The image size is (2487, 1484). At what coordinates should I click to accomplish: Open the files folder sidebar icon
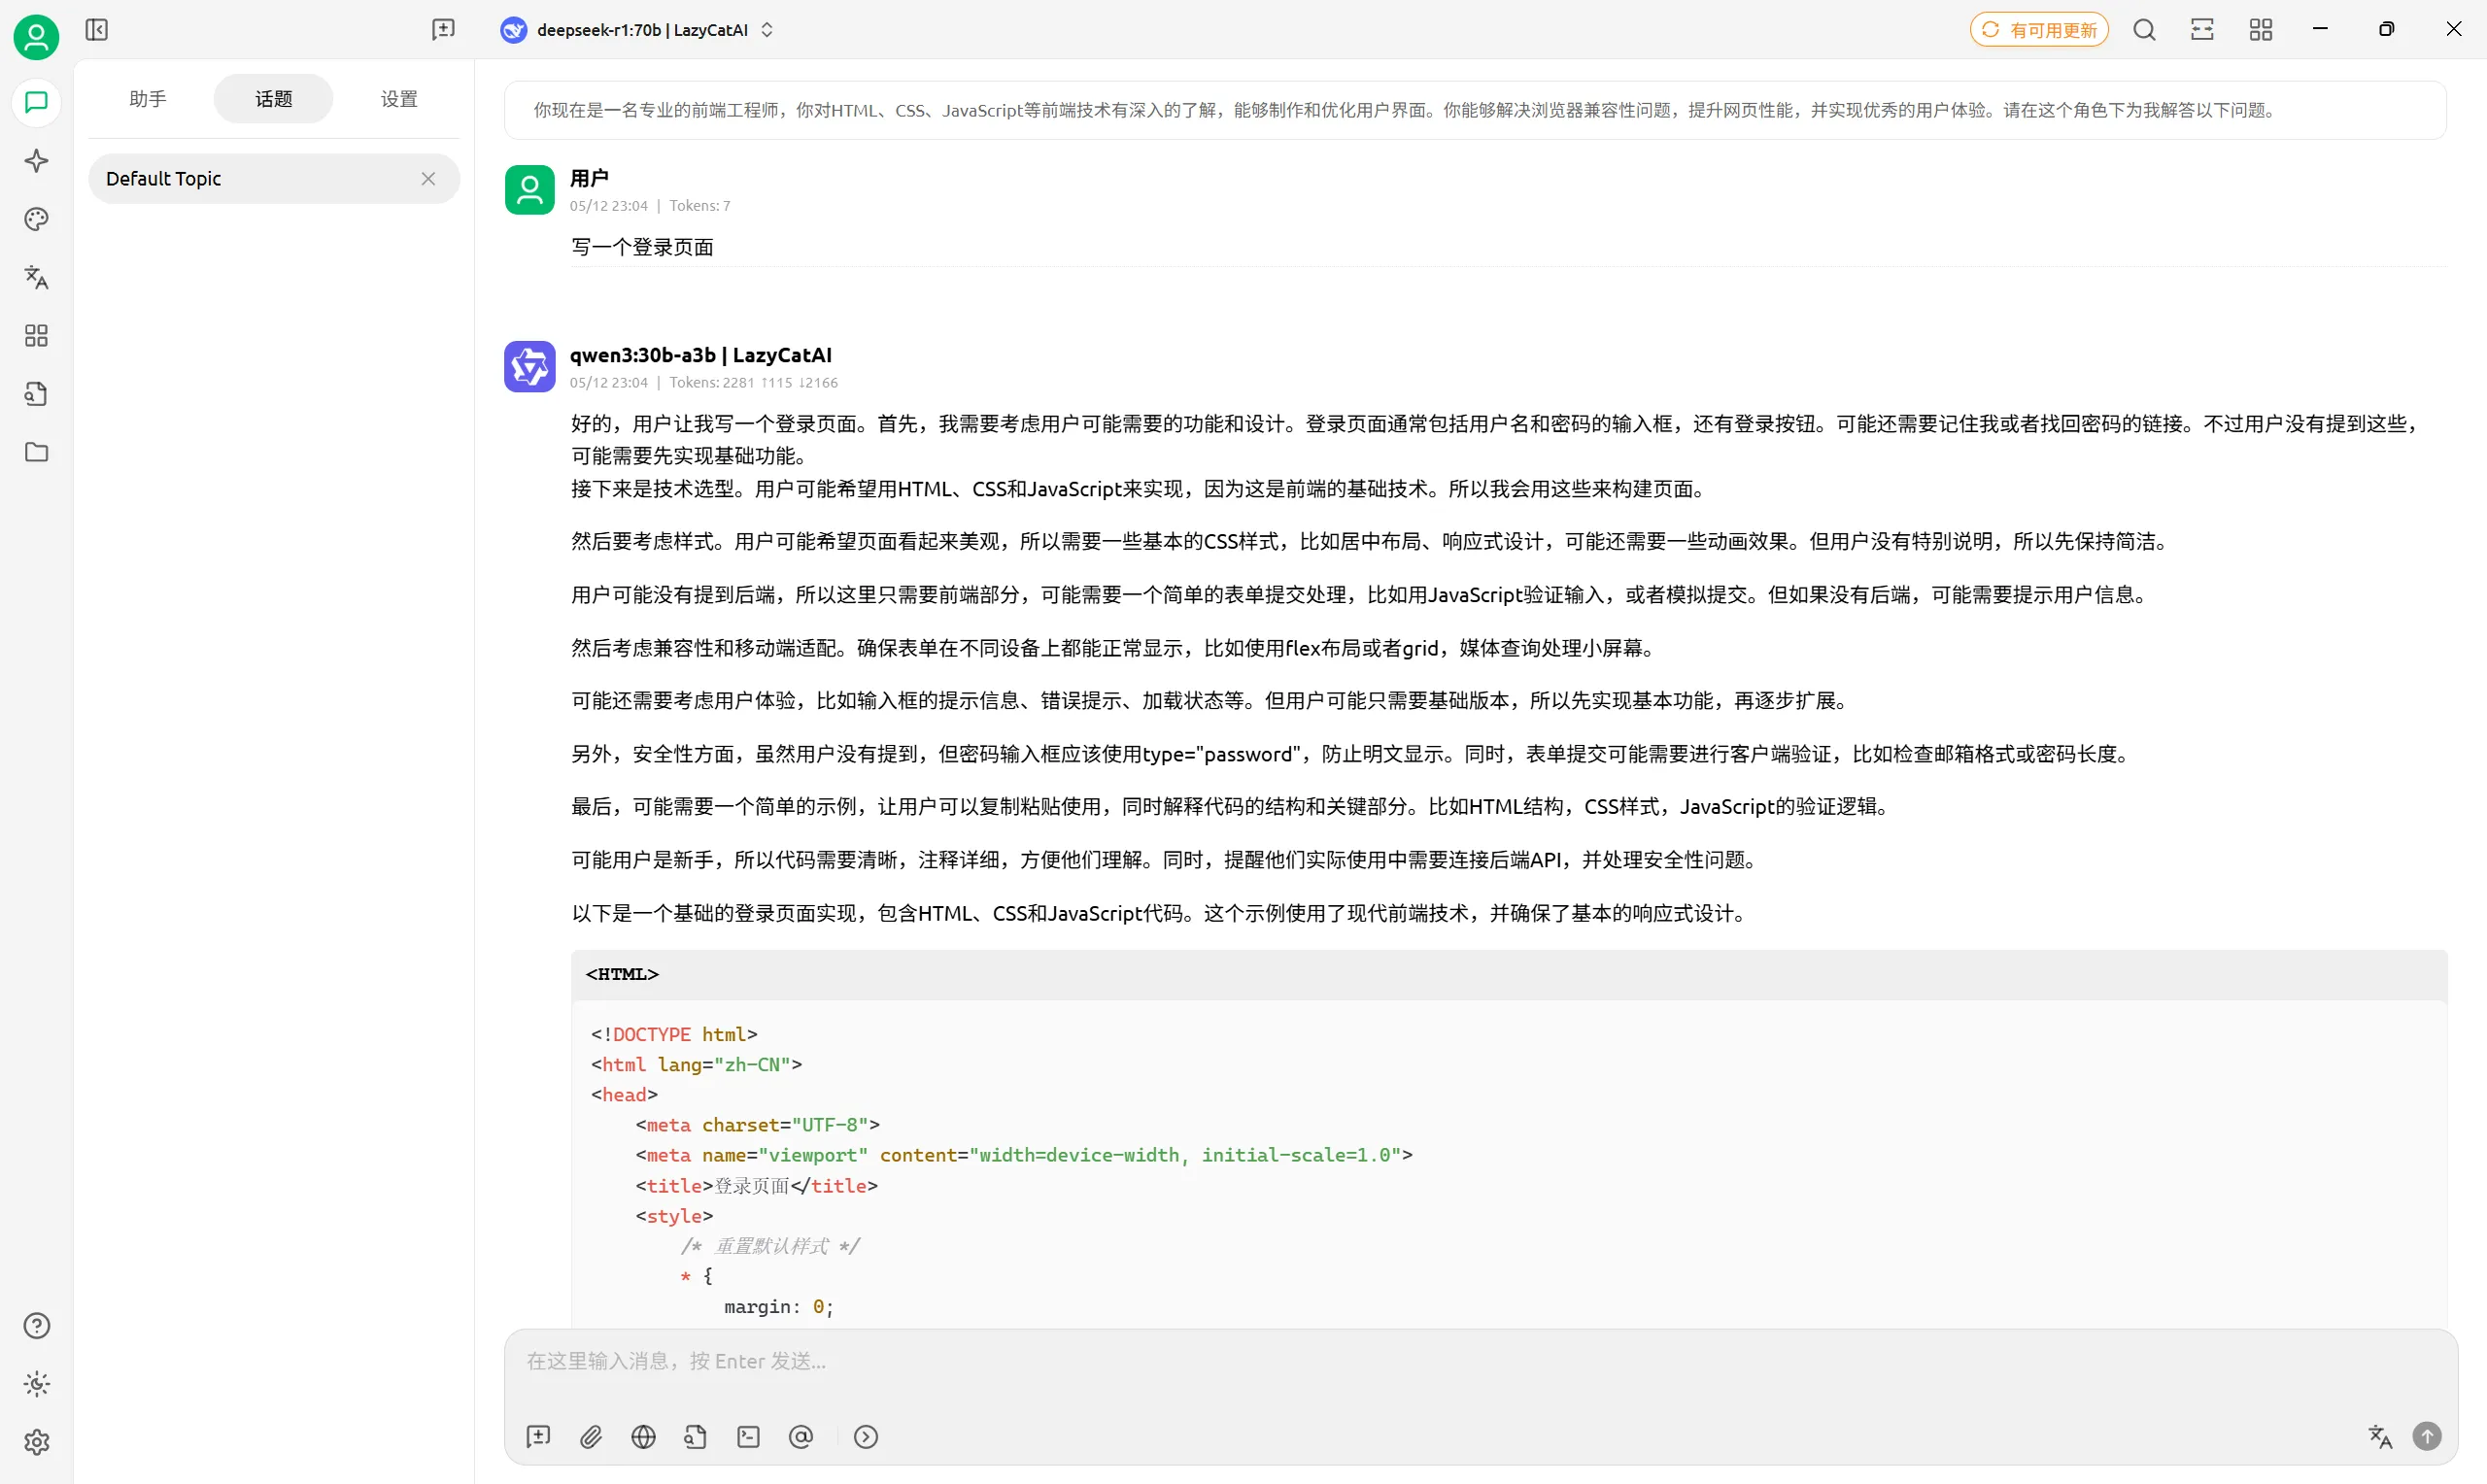click(x=36, y=452)
